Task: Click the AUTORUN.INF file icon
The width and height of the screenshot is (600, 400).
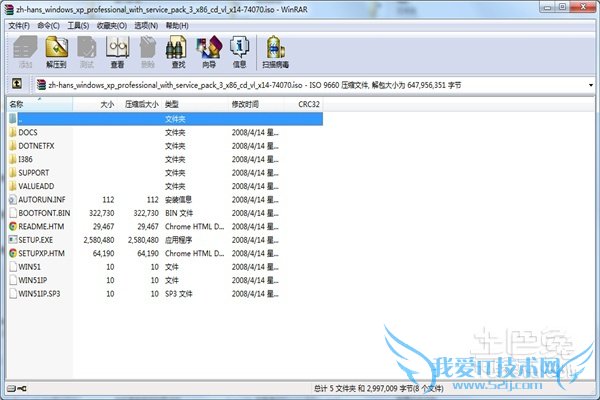Action: tap(13, 199)
